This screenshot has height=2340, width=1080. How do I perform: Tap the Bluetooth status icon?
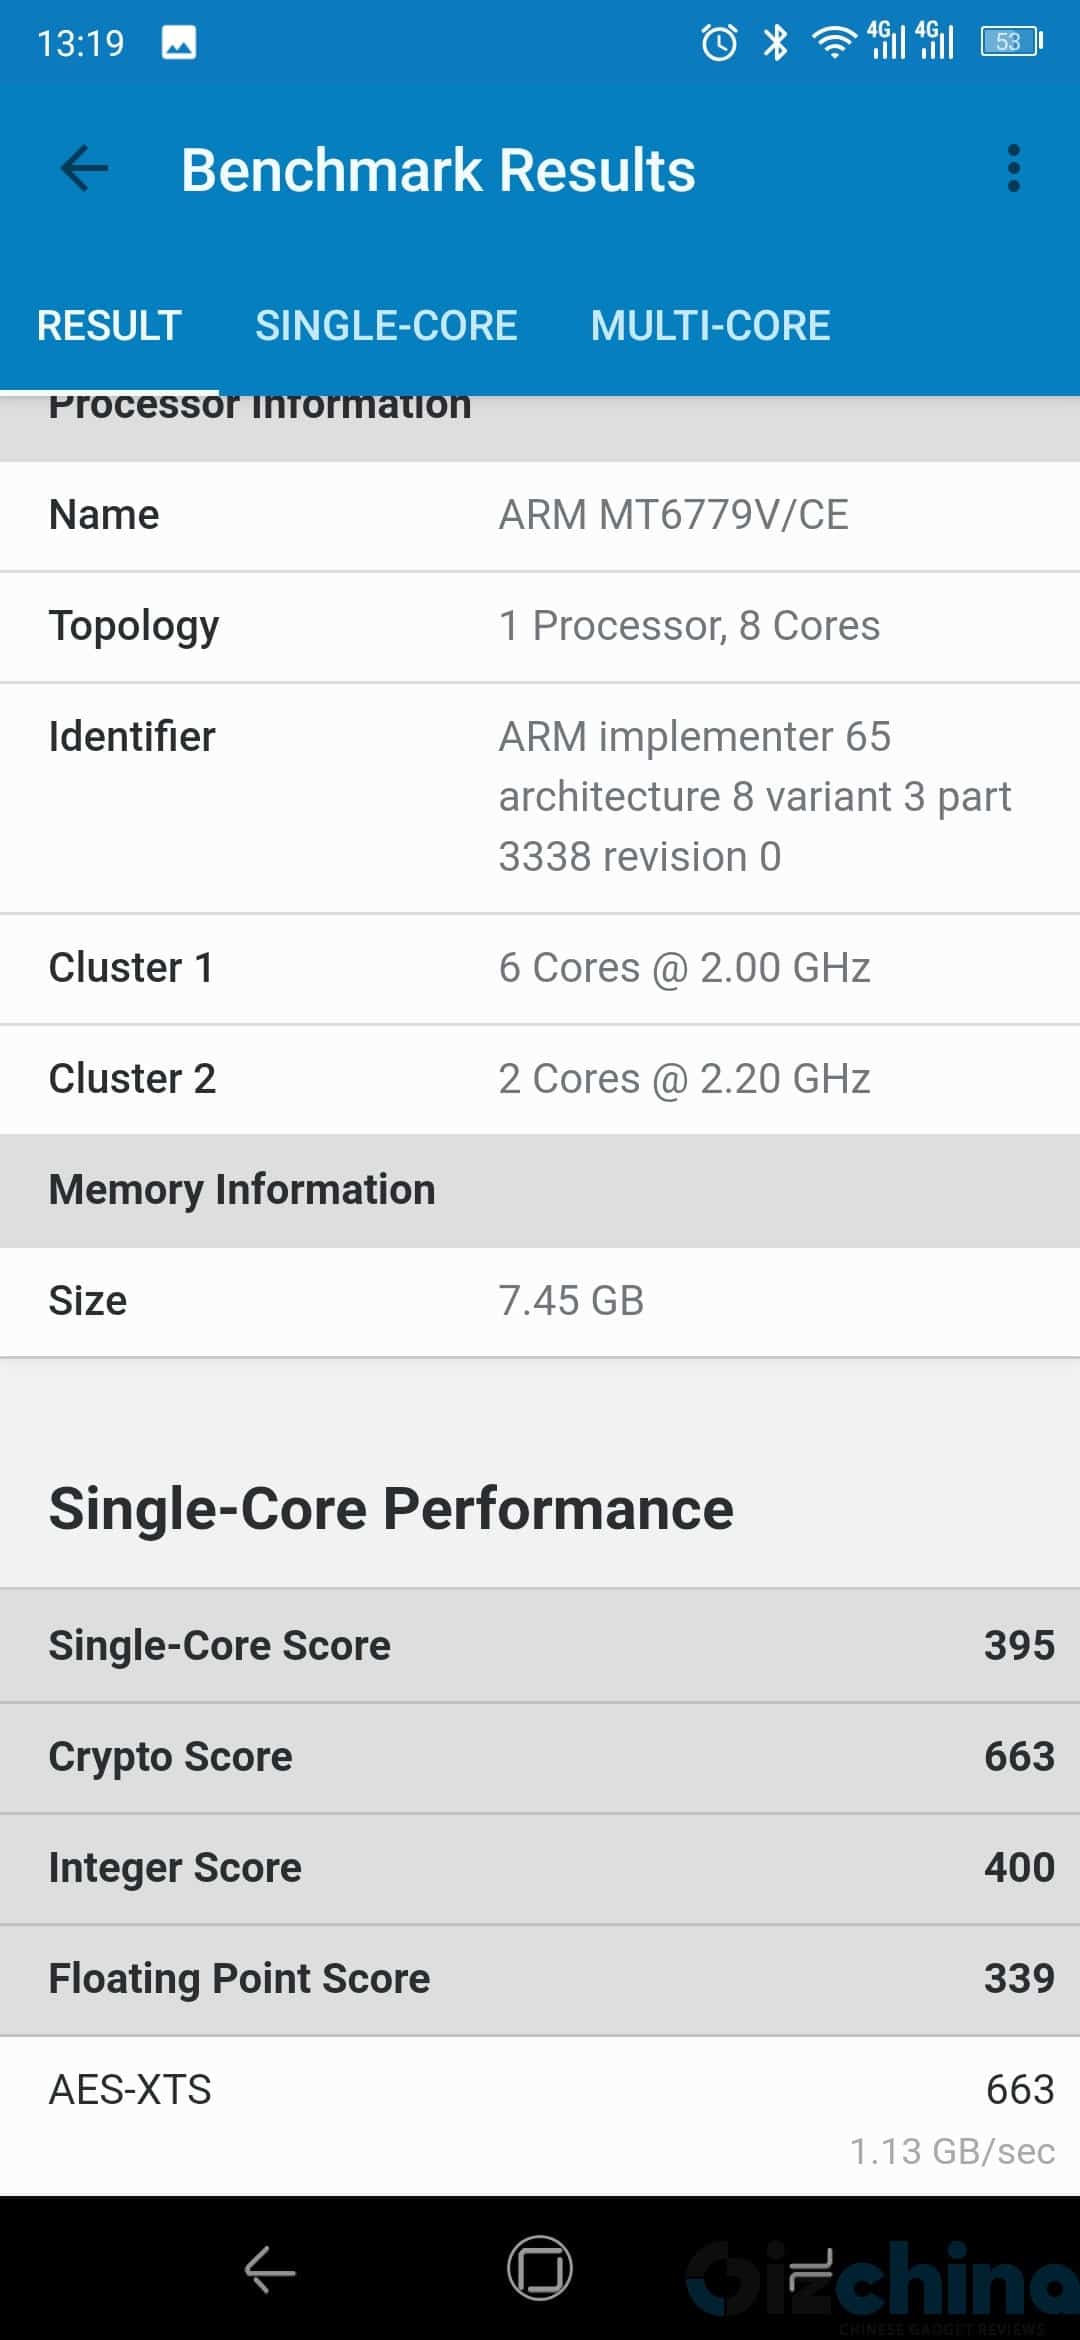pyautogui.click(x=775, y=42)
